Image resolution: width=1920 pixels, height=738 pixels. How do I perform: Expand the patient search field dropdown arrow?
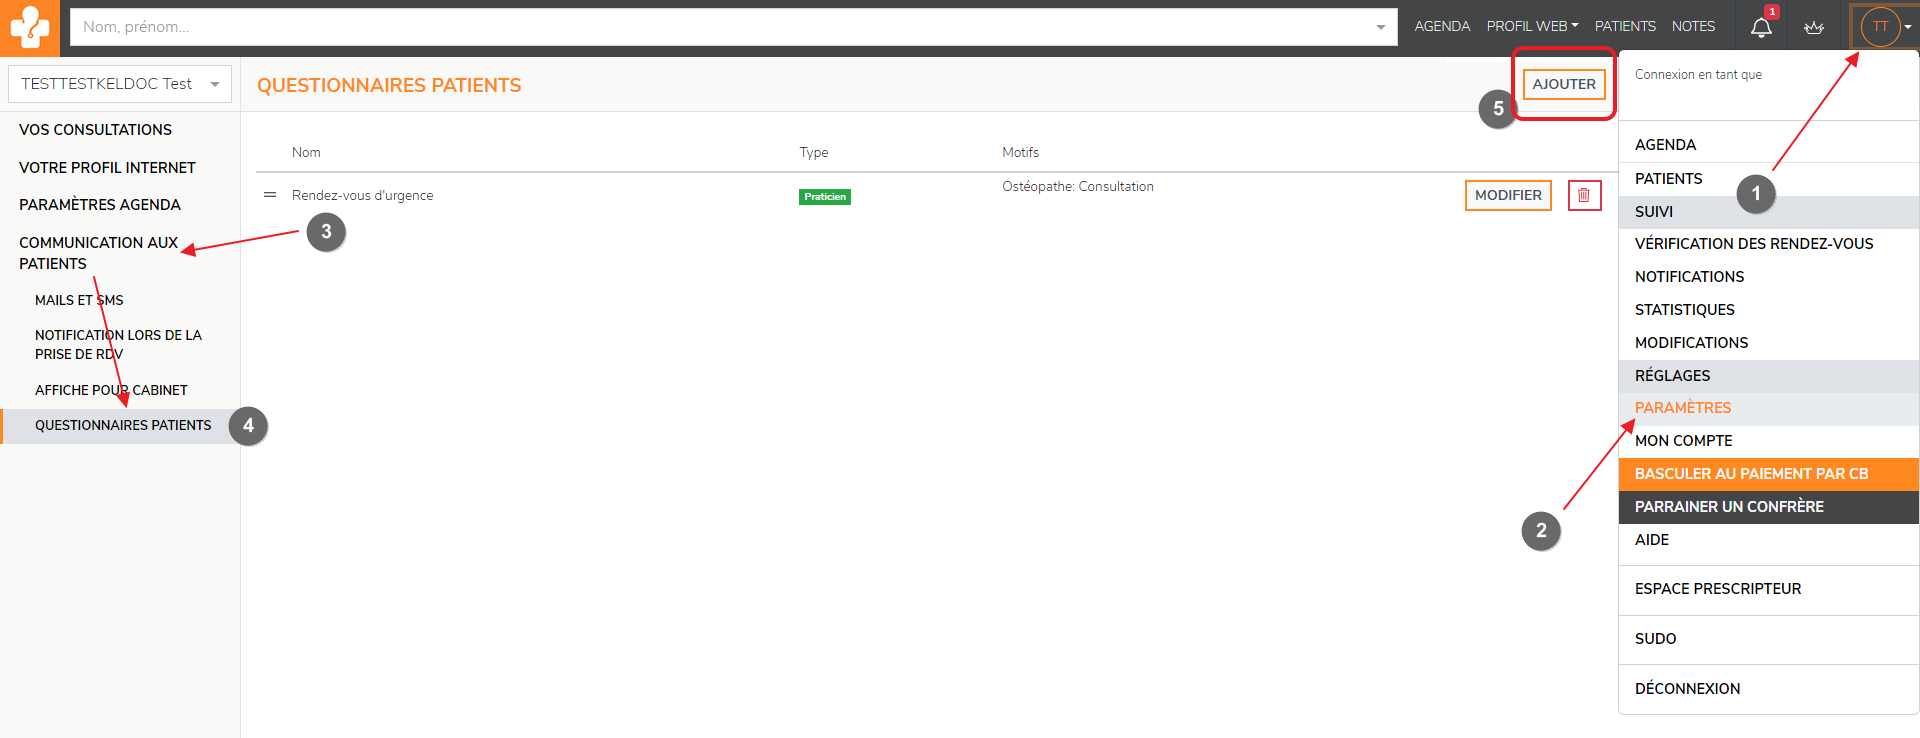(1380, 27)
